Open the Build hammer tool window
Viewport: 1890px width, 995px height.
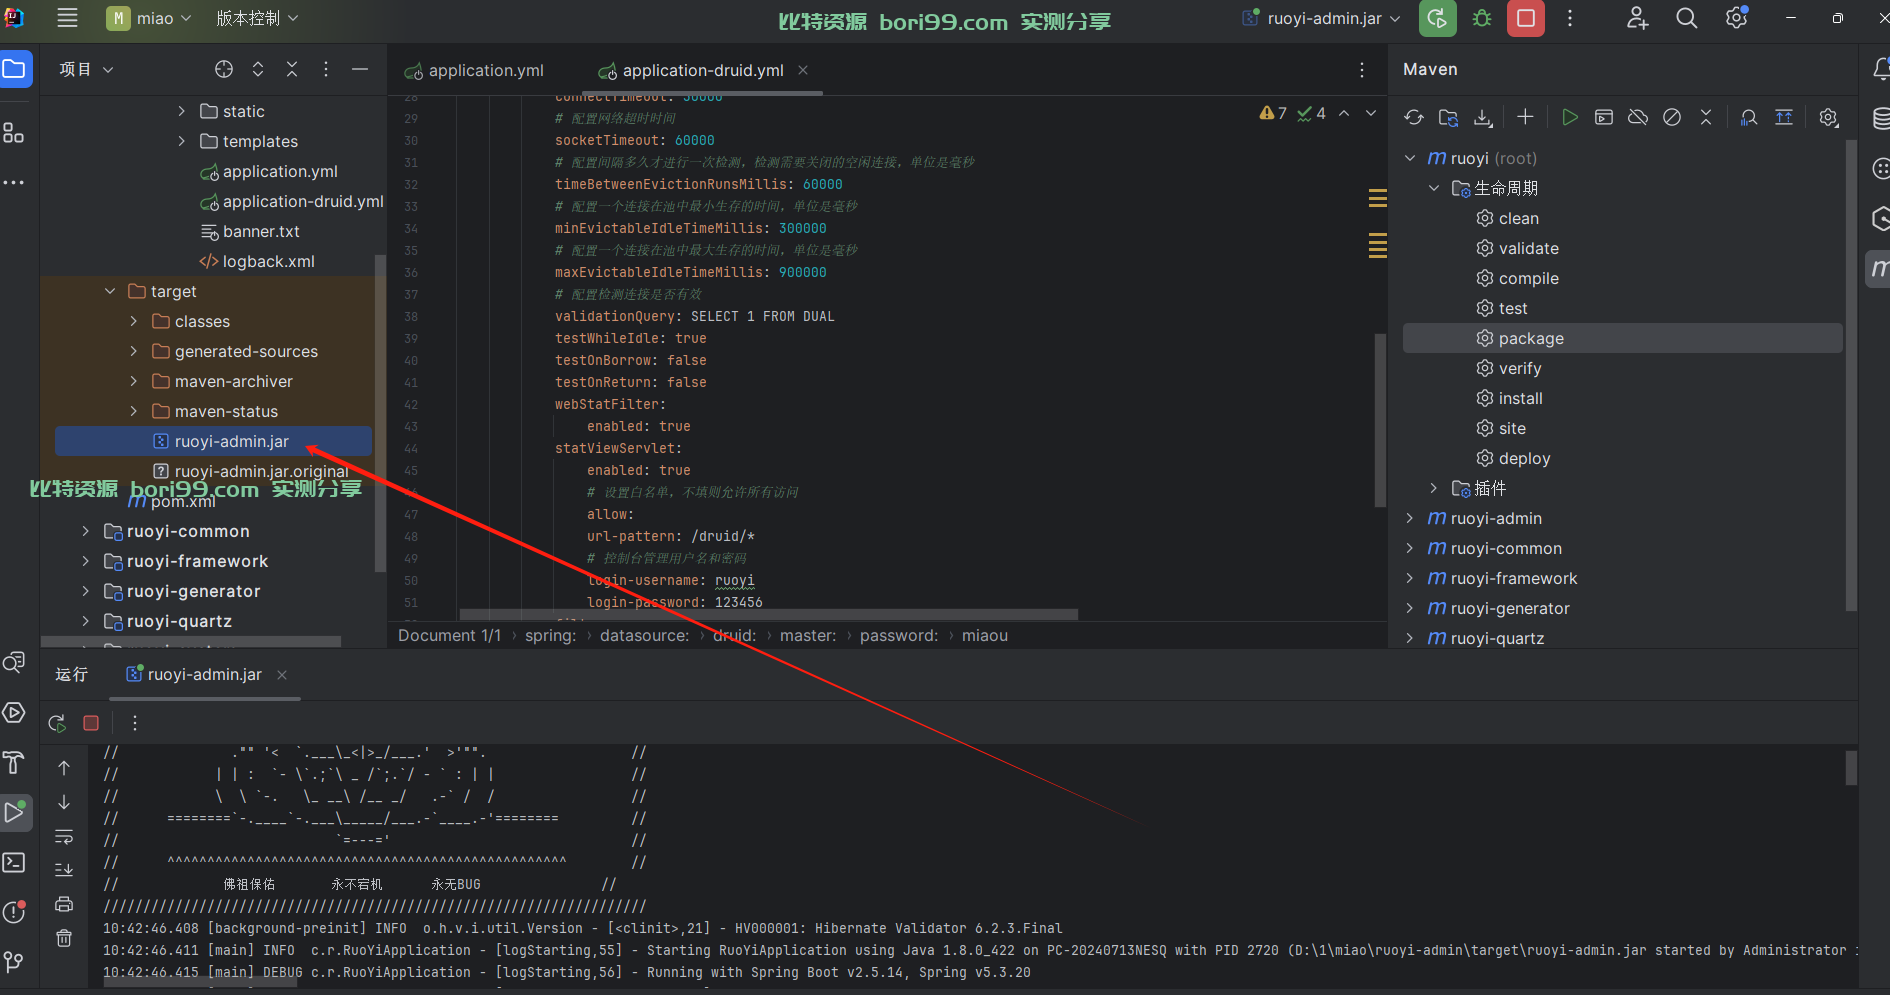pyautogui.click(x=14, y=763)
